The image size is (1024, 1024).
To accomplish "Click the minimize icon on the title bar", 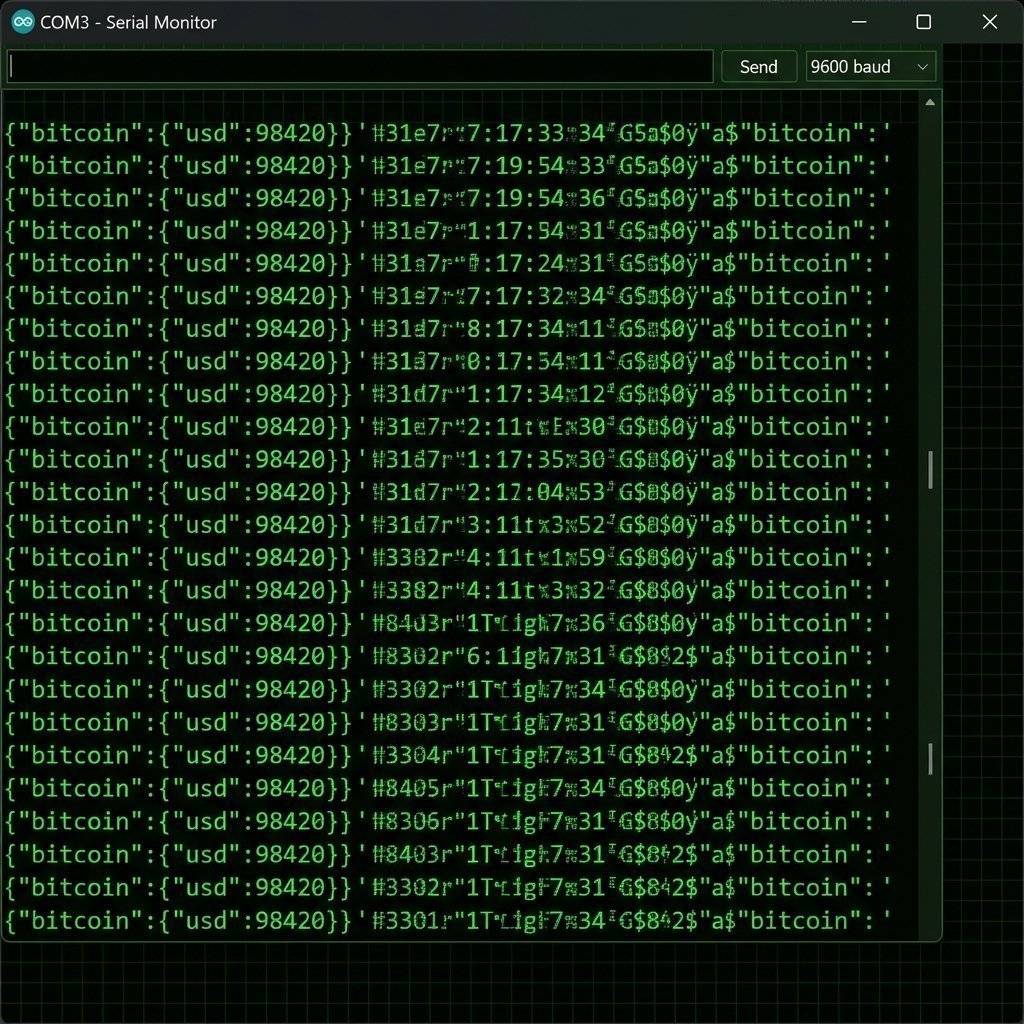I will click(860, 21).
